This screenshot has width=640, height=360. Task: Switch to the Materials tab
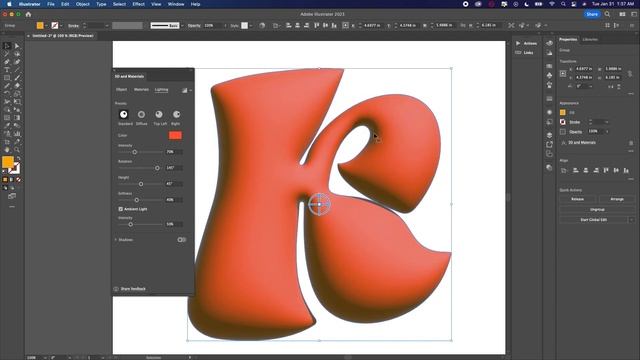pos(141,89)
